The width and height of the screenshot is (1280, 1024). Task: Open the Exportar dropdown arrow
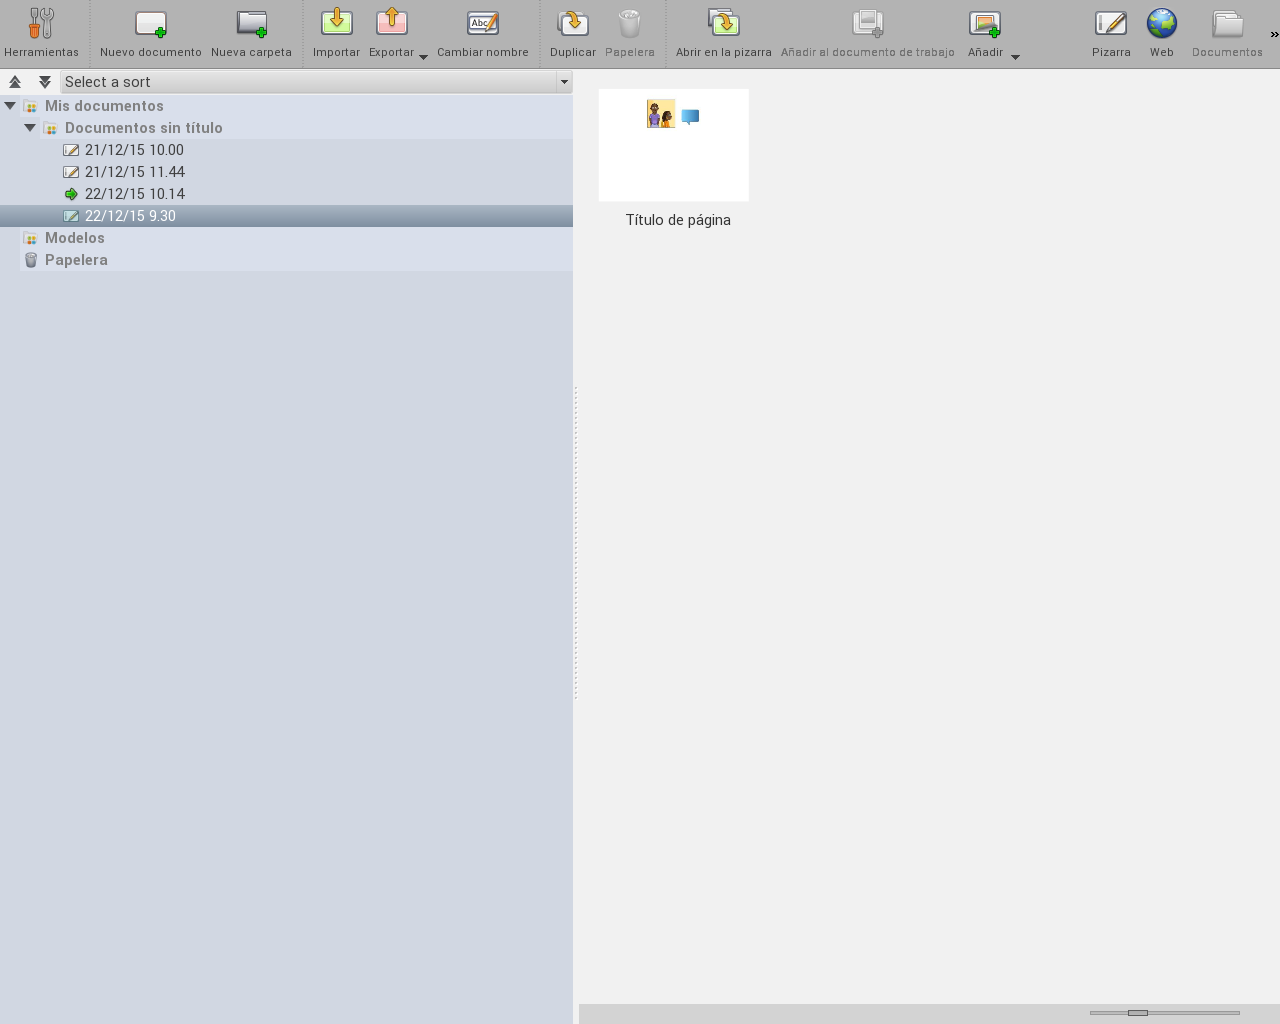tap(423, 57)
